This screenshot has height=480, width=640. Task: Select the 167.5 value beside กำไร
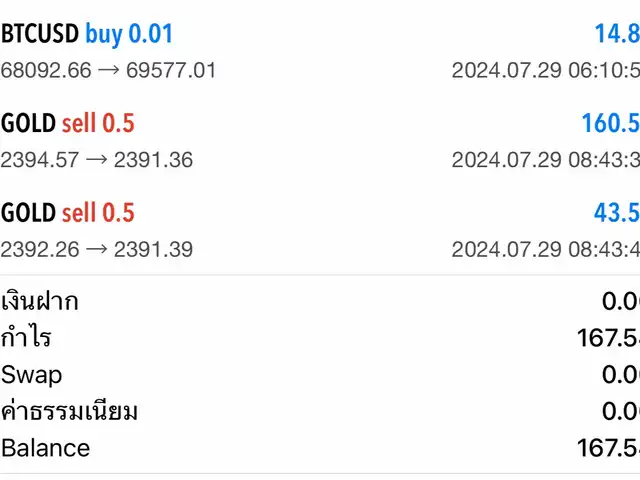[x=608, y=338]
